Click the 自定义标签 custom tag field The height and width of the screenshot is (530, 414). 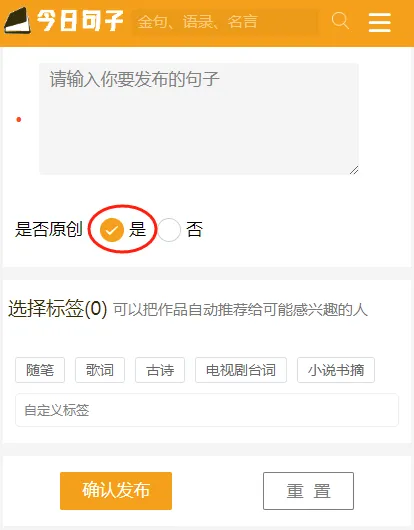(207, 410)
